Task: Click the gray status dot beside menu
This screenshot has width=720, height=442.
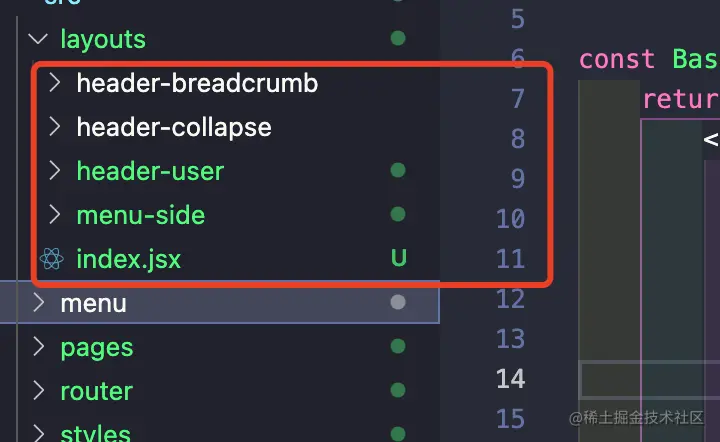Action: 398,302
